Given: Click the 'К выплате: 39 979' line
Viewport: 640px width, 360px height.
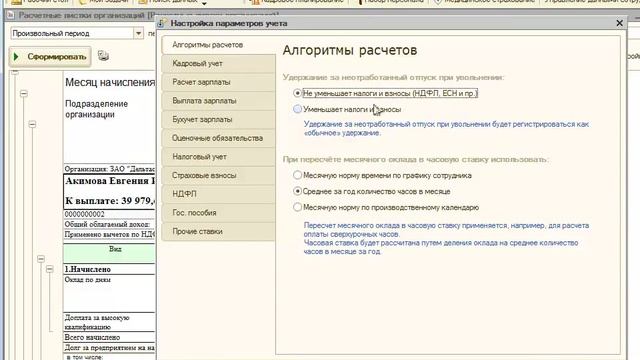Looking at the screenshot, I should 110,201.
